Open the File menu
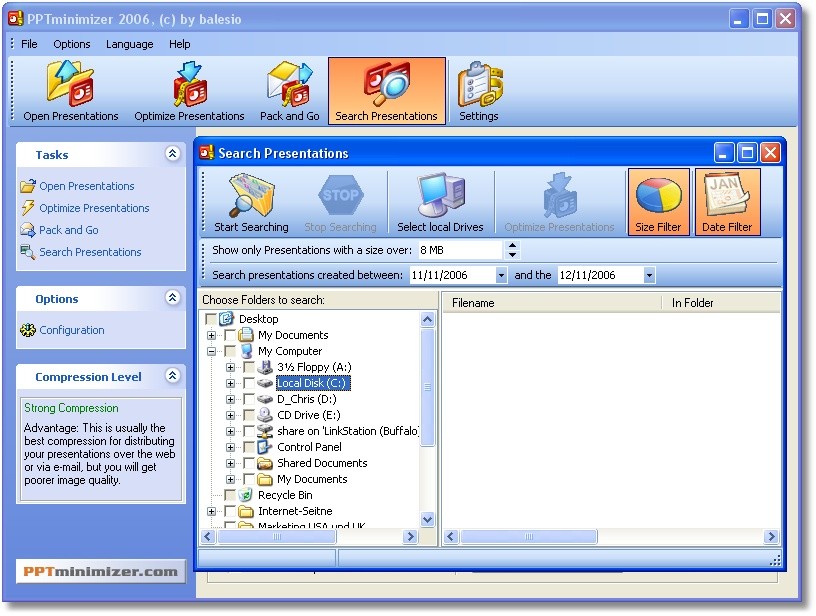Viewport: 816px width, 616px height. pyautogui.click(x=29, y=44)
